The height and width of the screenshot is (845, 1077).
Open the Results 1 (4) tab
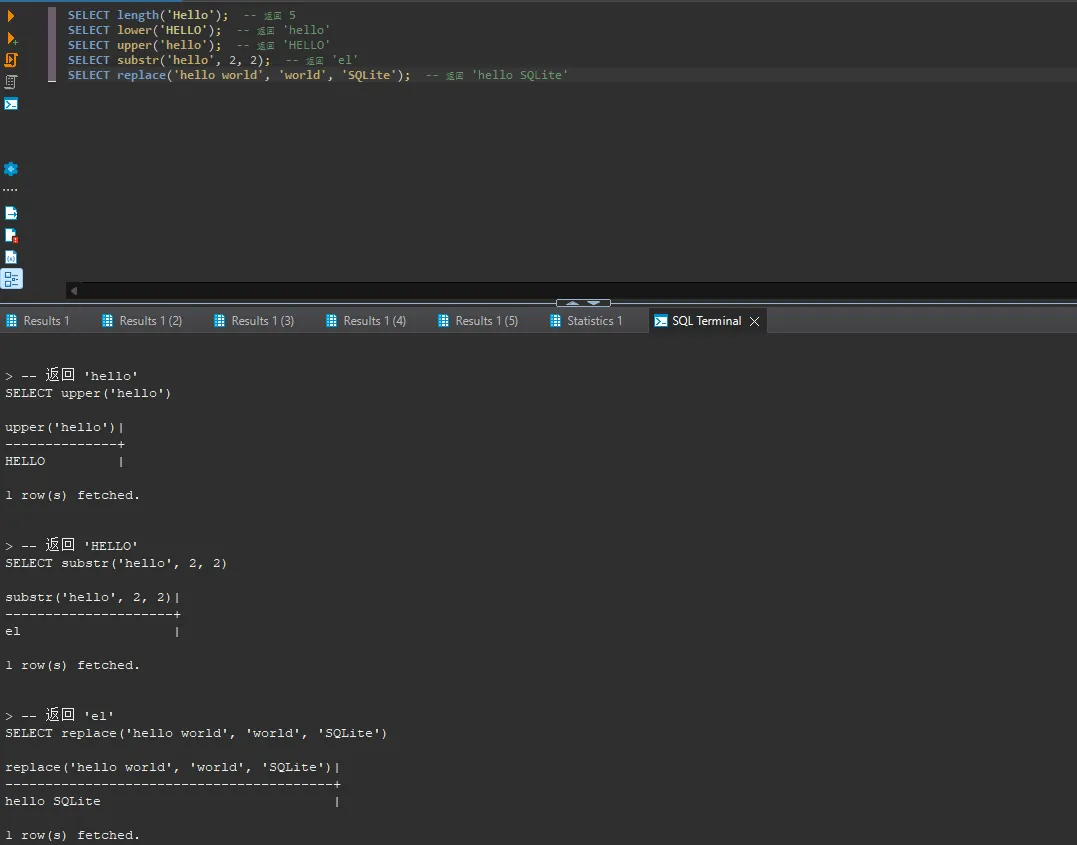pos(366,321)
